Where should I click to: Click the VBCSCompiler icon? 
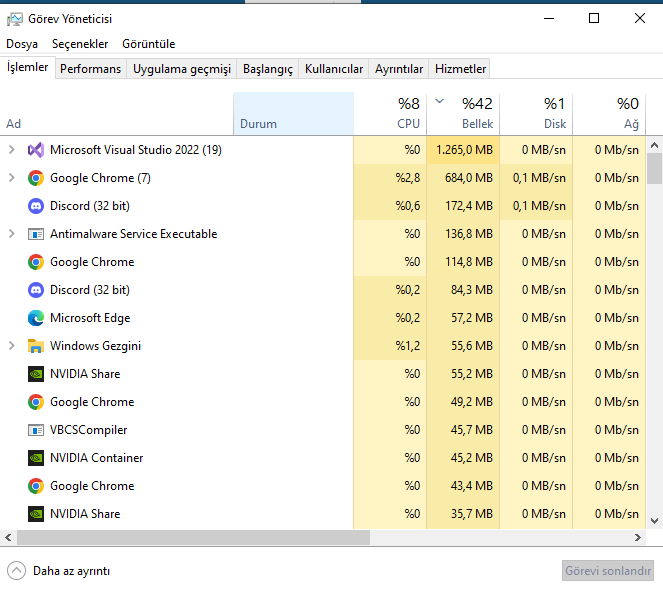[36, 430]
